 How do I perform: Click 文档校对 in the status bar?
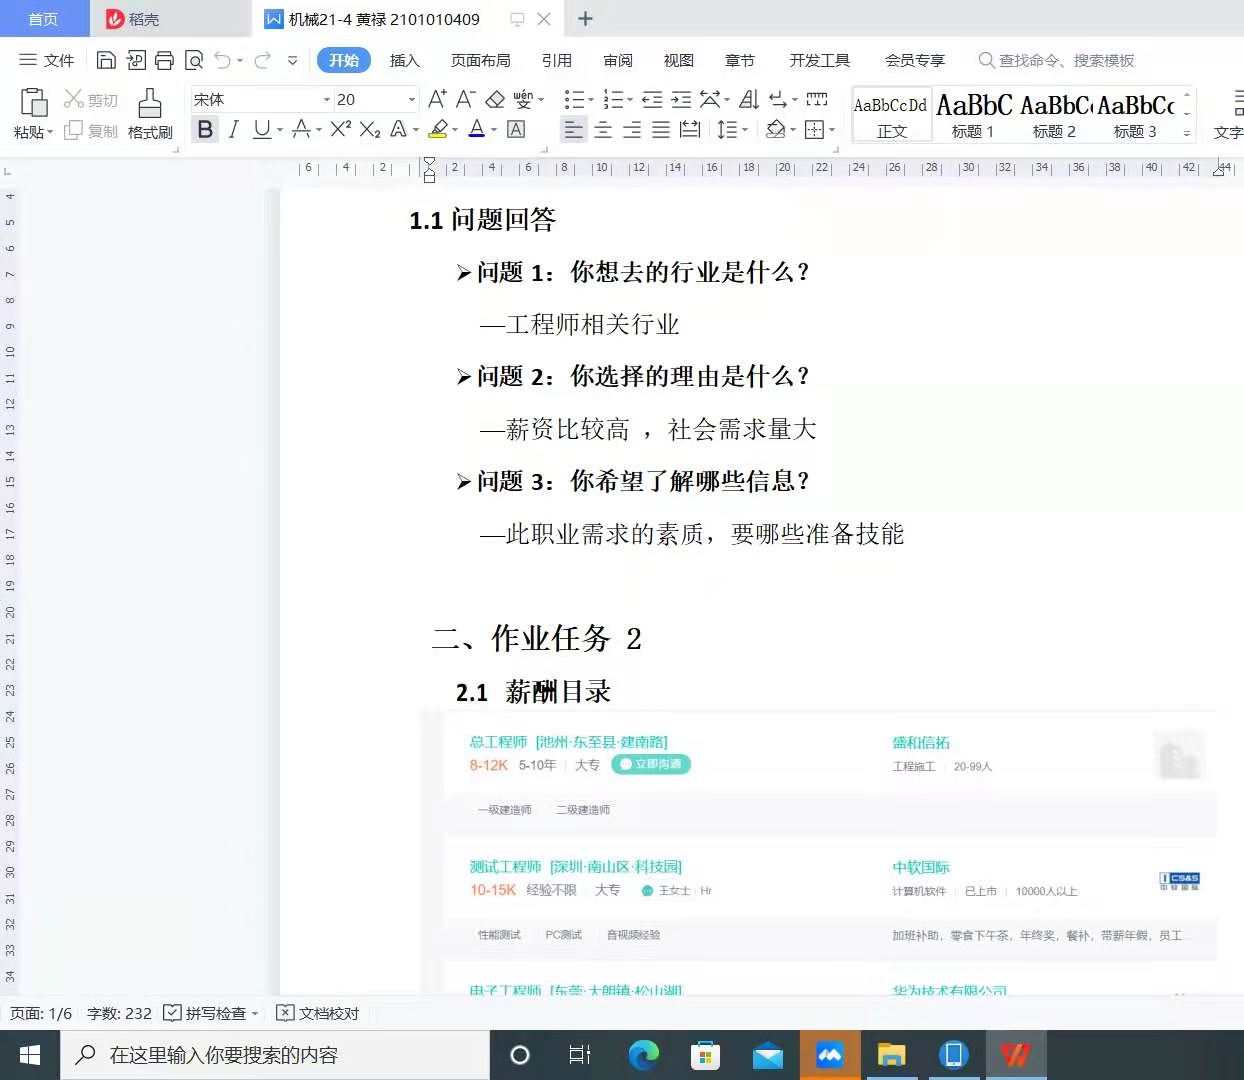coord(318,1013)
